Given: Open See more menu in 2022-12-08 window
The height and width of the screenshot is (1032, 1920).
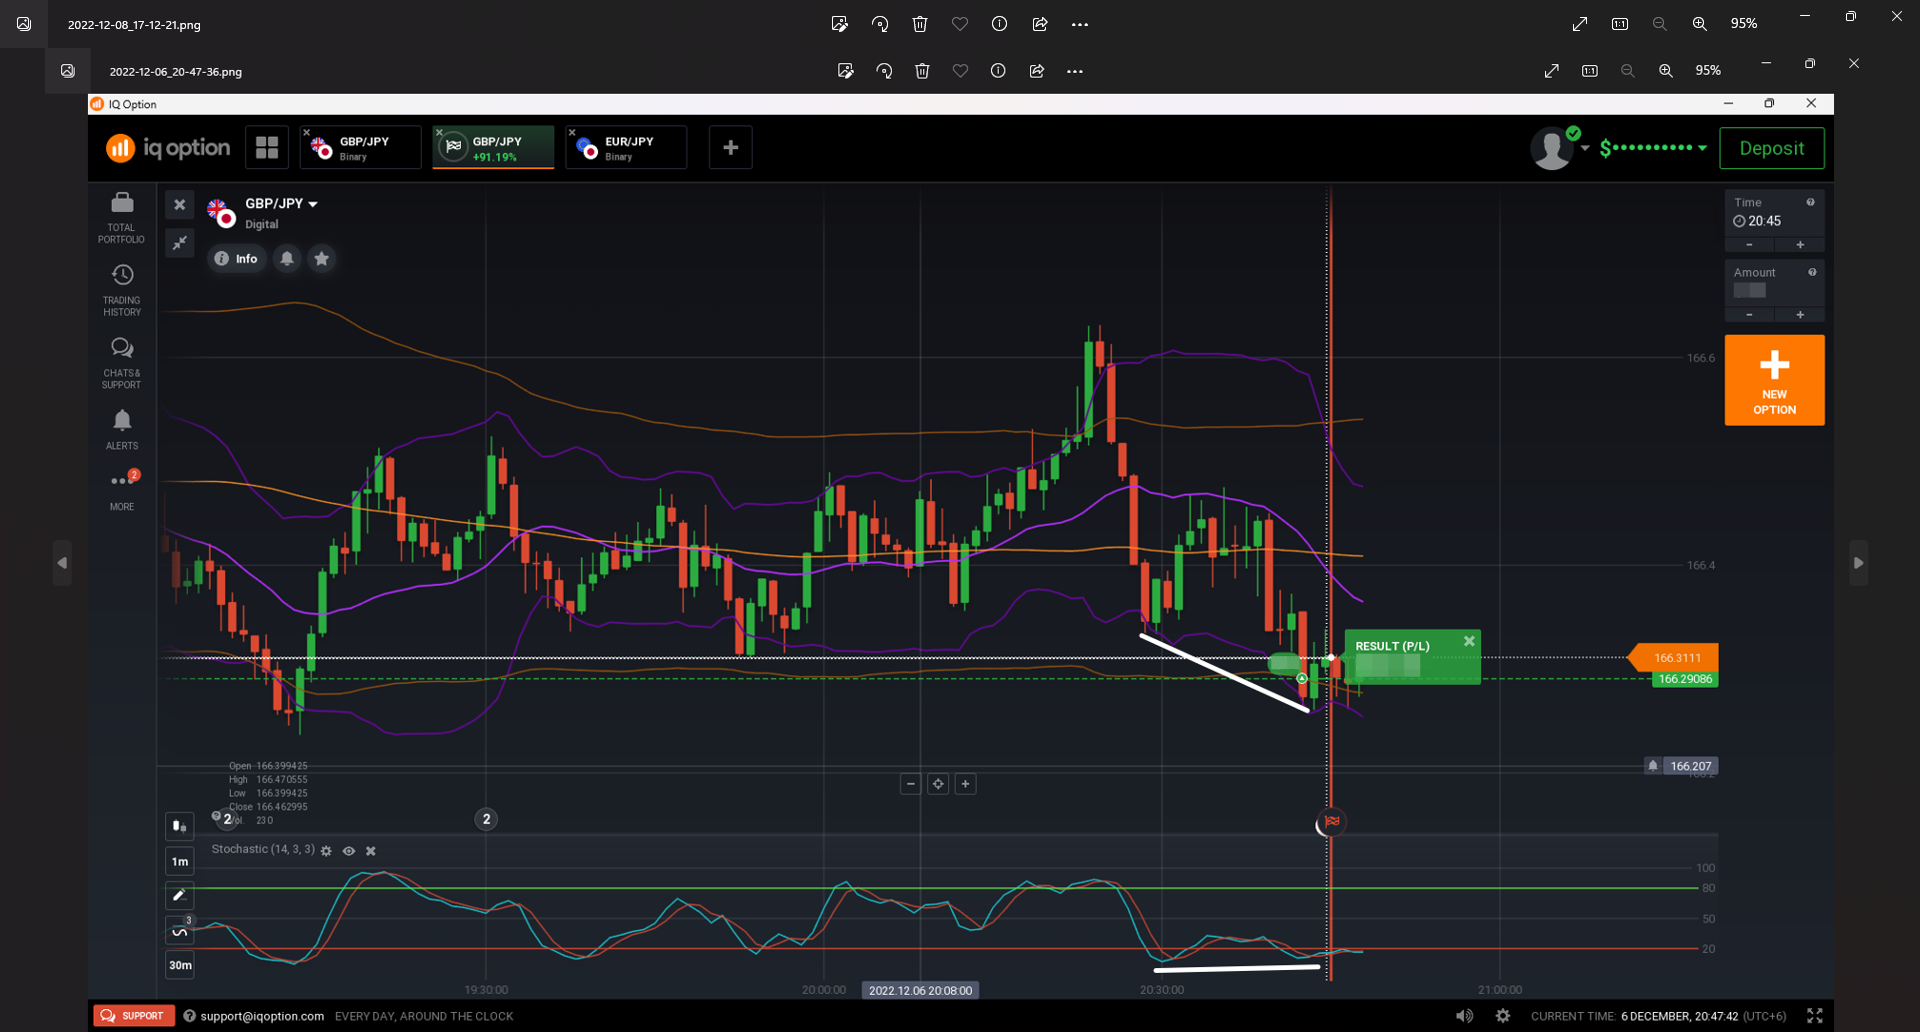Looking at the screenshot, I should (1080, 24).
